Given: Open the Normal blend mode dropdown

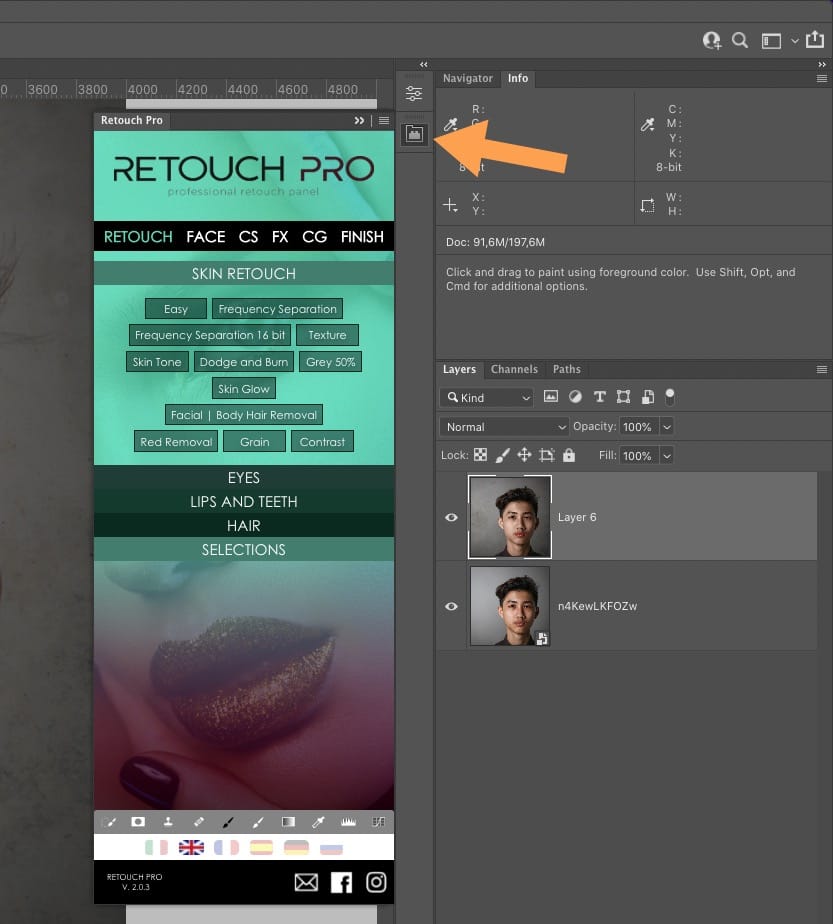Looking at the screenshot, I should 504,427.
